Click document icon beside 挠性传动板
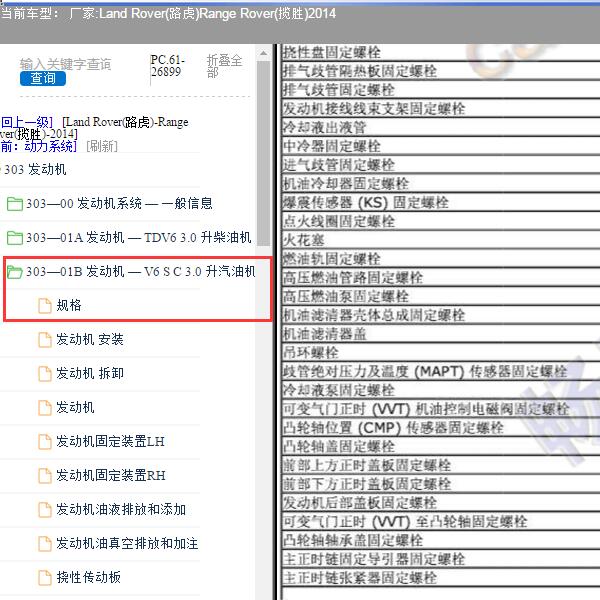 [x=44, y=578]
